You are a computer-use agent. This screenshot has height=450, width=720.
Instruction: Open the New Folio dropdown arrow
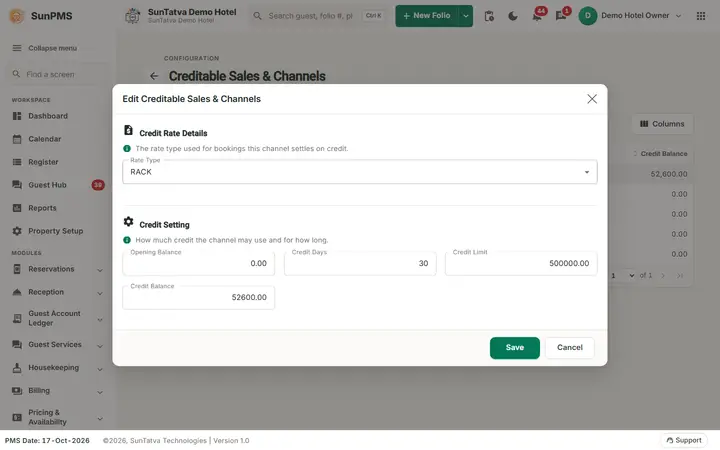pos(466,16)
